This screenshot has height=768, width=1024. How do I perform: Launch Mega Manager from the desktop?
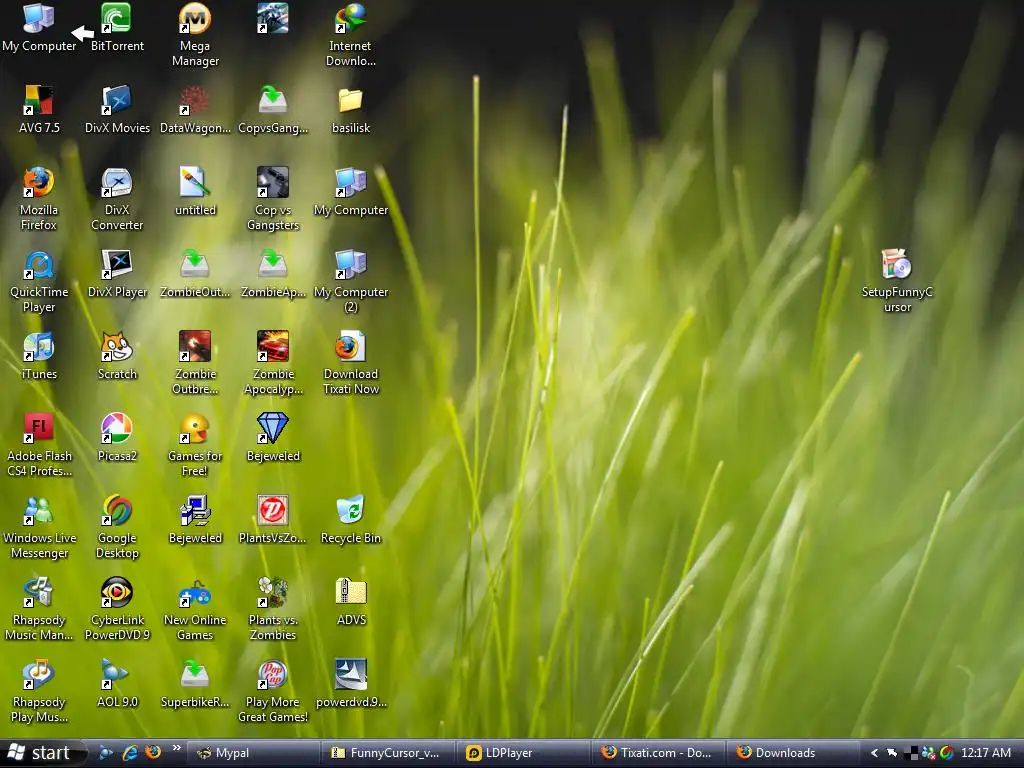tap(195, 34)
